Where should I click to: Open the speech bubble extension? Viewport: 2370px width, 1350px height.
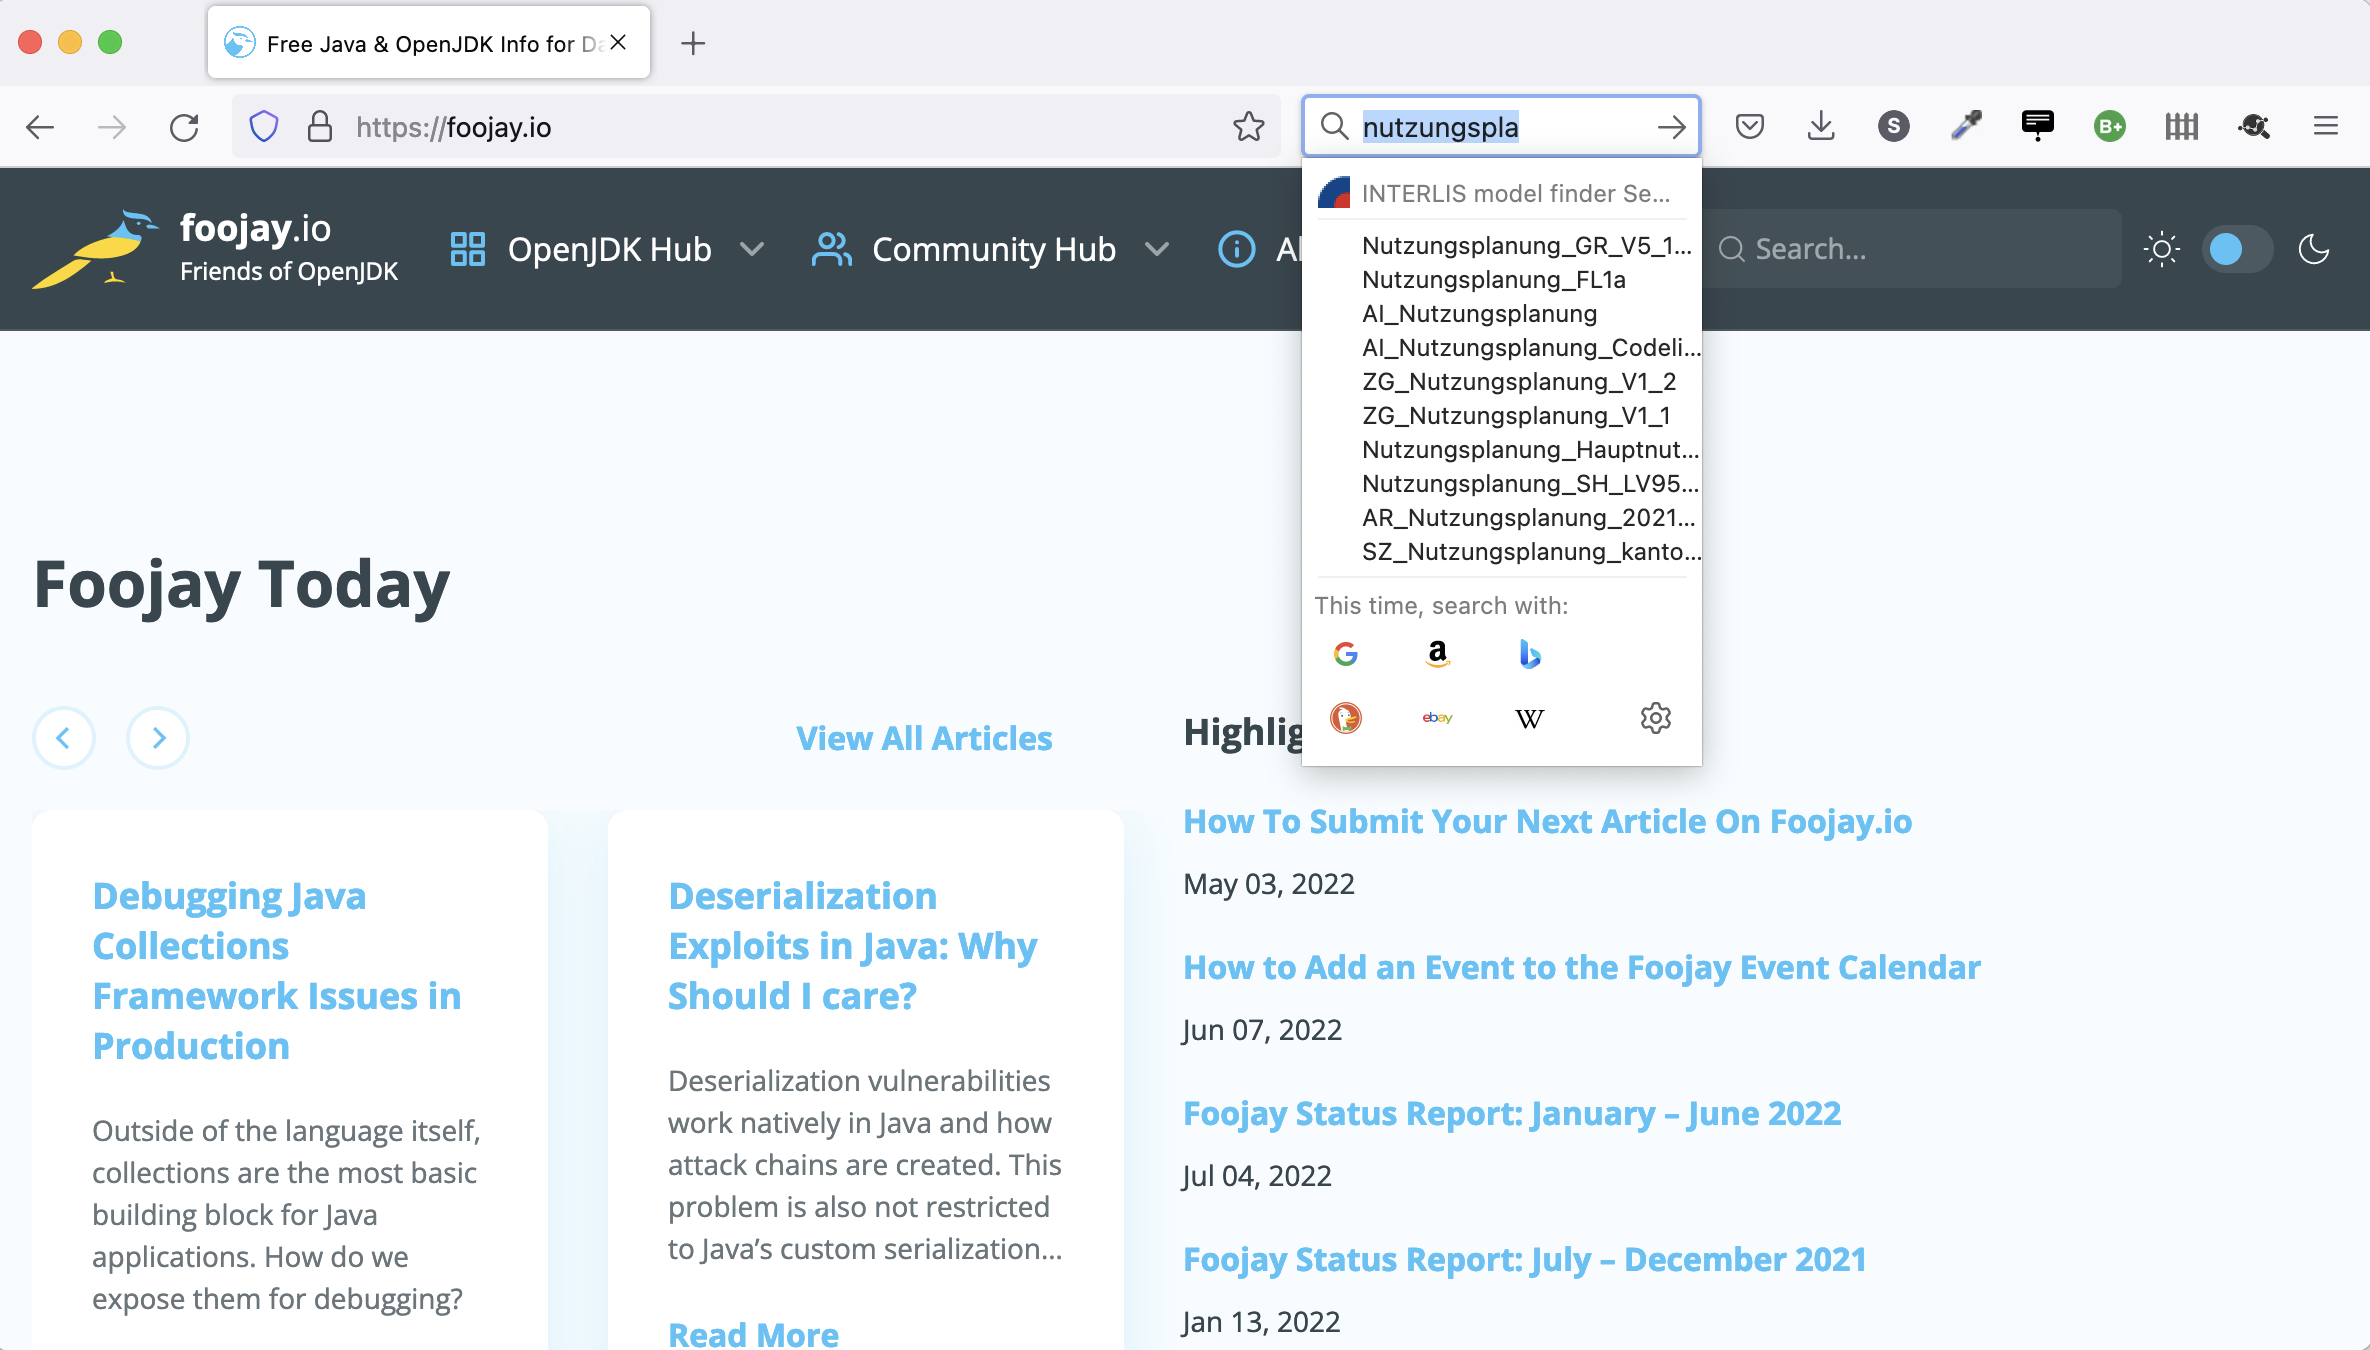[2037, 126]
